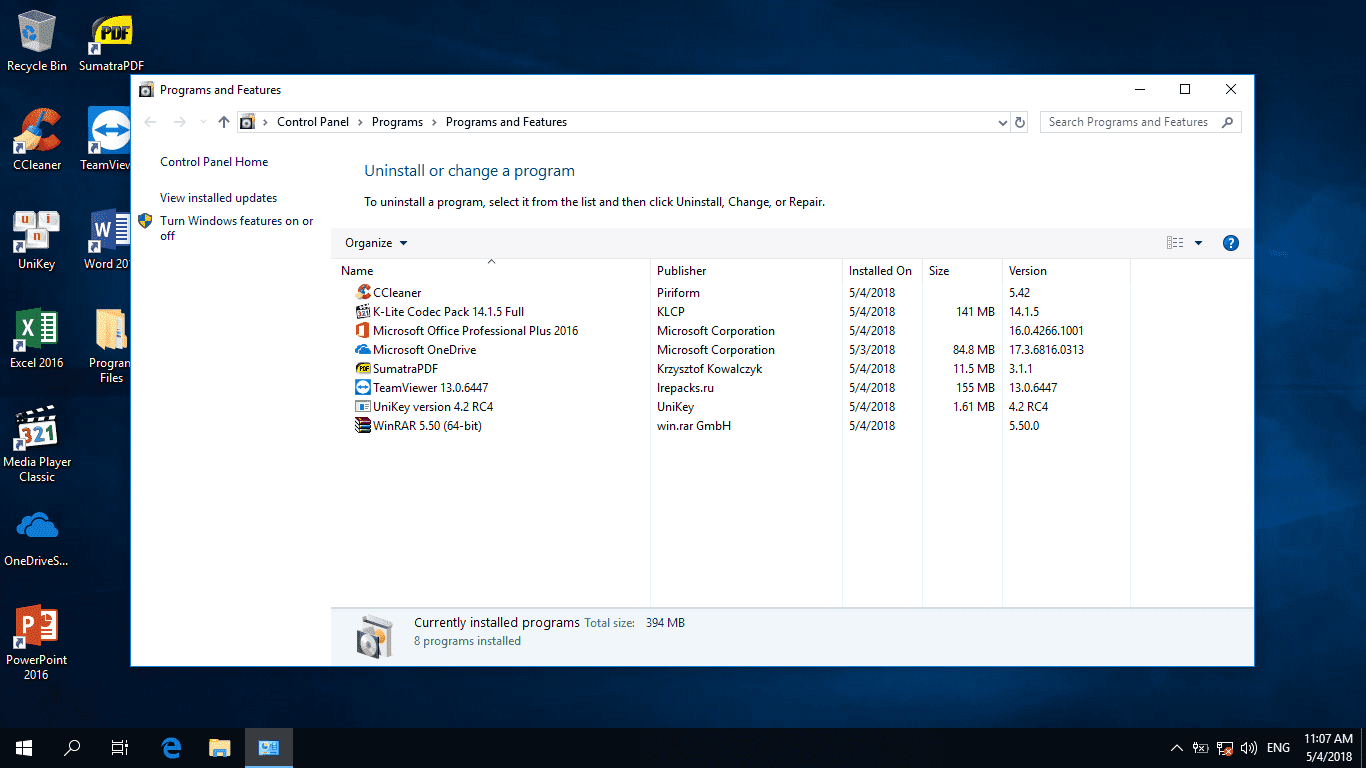This screenshot has height=768, width=1366.
Task: Click the refresh button in address bar
Action: pyautogui.click(x=1020, y=122)
